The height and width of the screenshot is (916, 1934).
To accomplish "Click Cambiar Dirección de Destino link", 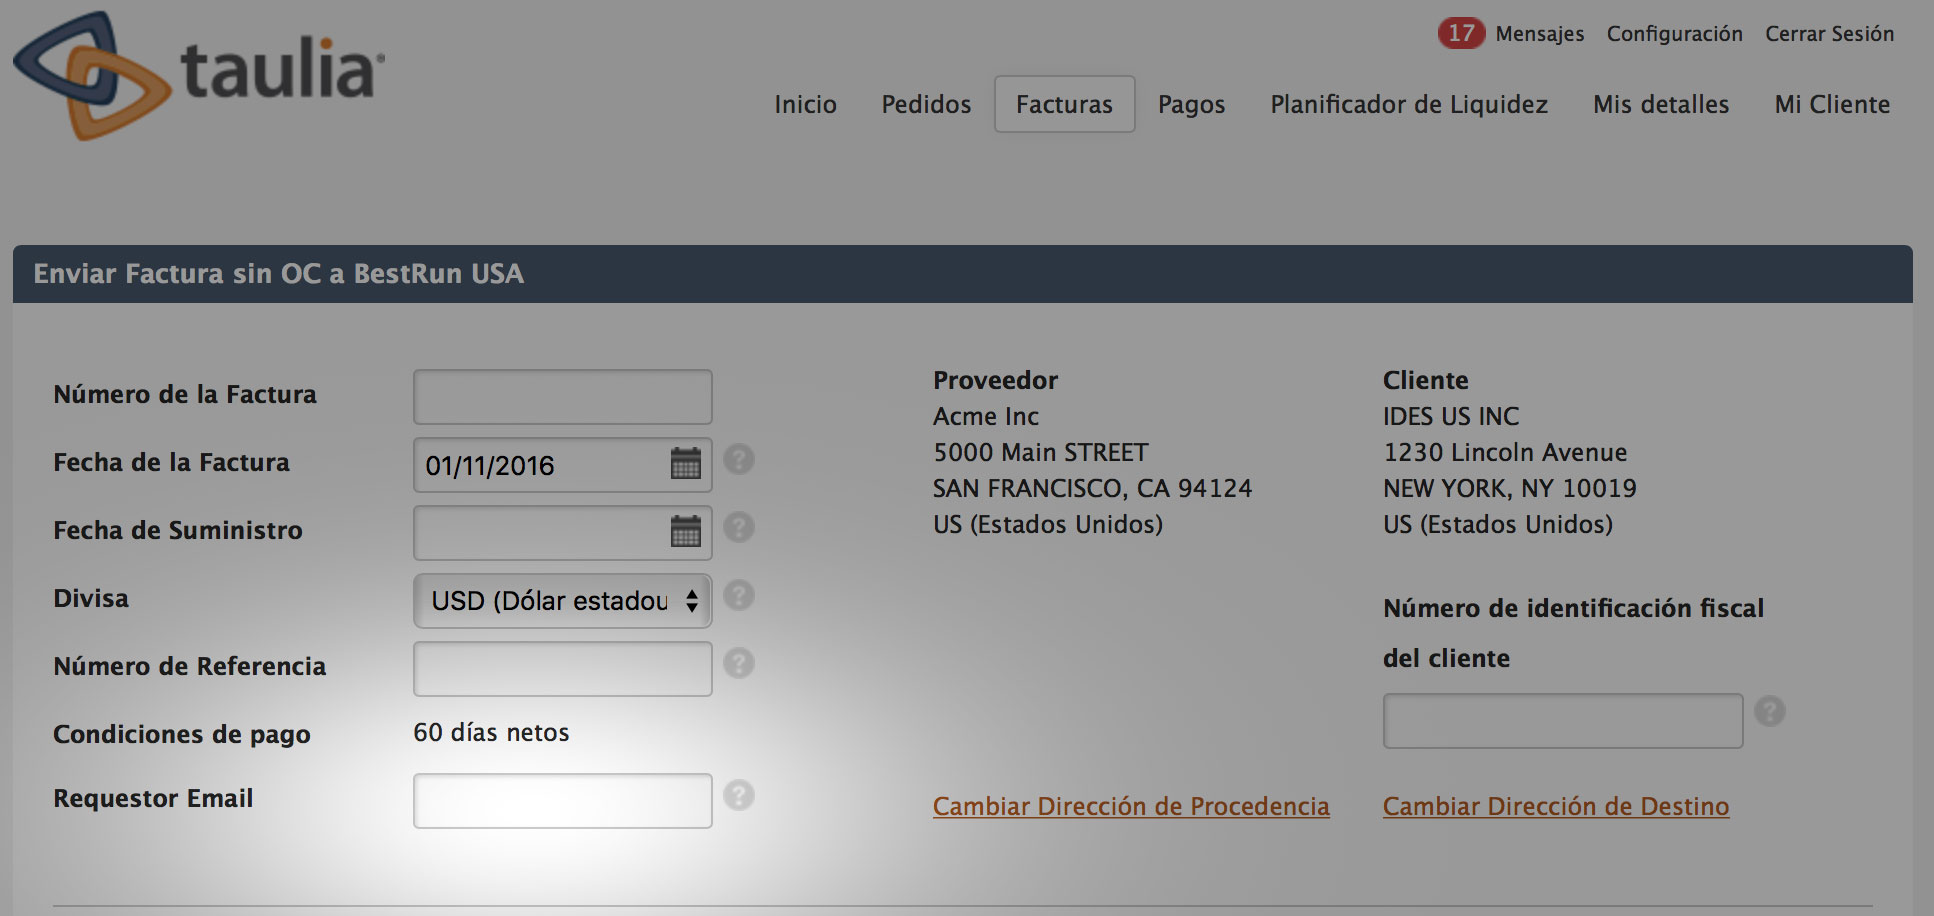I will click(1556, 806).
